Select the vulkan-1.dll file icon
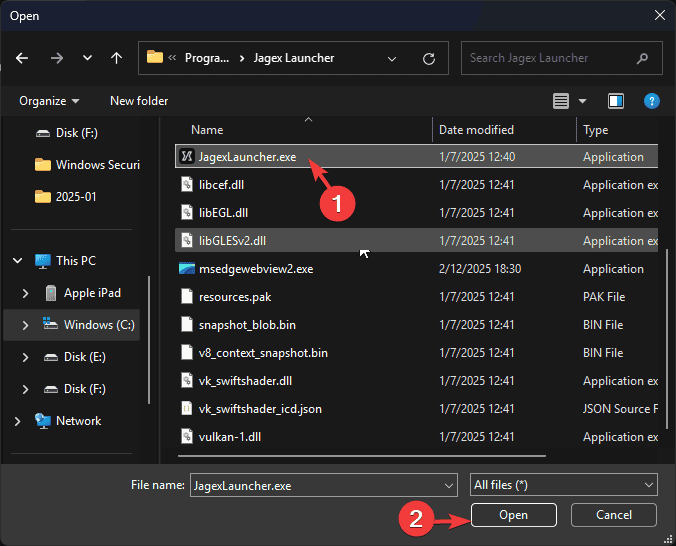Image resolution: width=676 pixels, height=546 pixels. (187, 436)
